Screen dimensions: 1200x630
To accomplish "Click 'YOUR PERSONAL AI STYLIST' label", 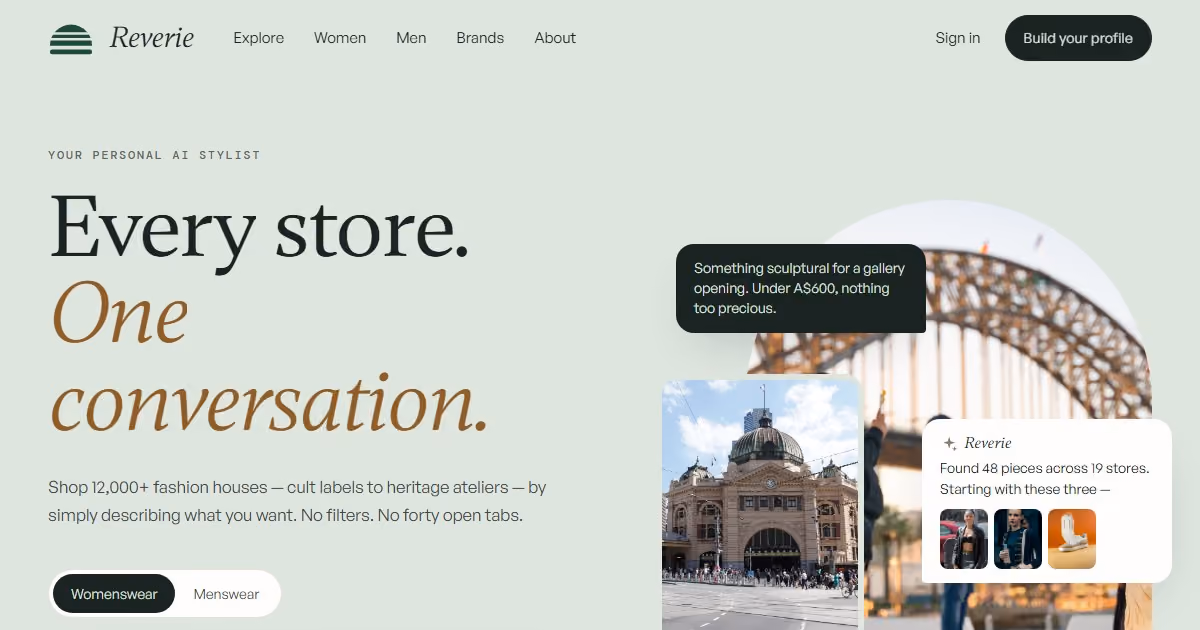I will tap(154, 155).
